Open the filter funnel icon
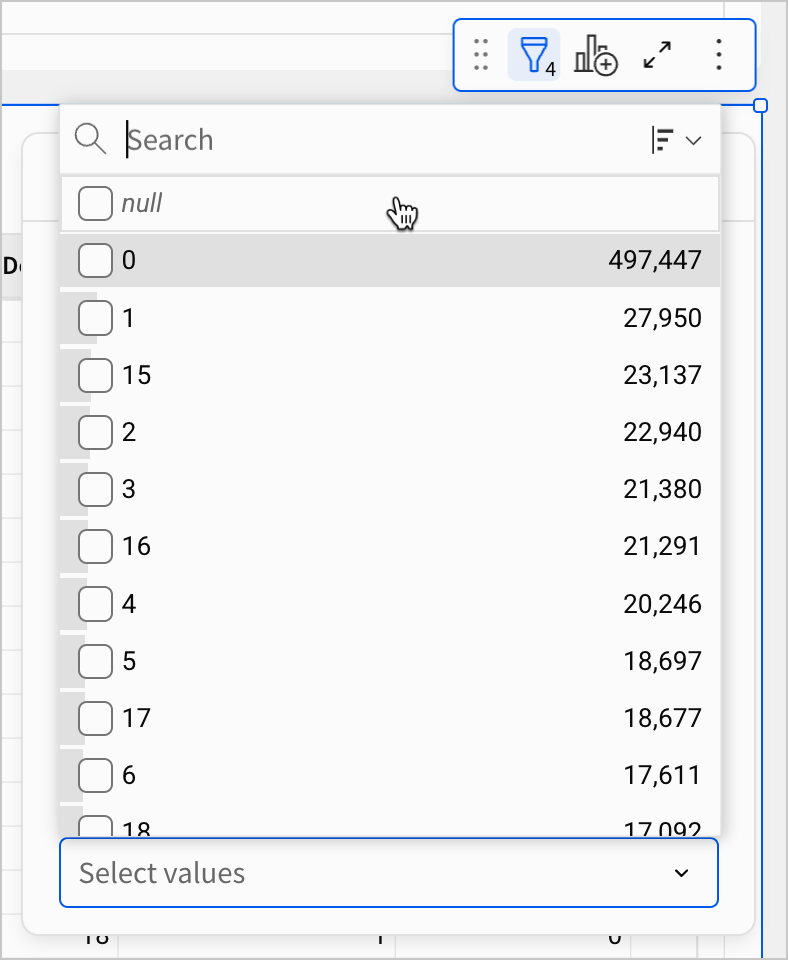The height and width of the screenshot is (960, 788). pyautogui.click(x=536, y=55)
